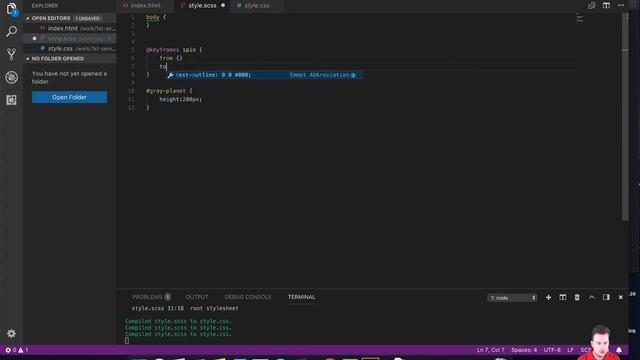
Task: Move the panel to the side
Action: pyautogui.click(x=606, y=298)
